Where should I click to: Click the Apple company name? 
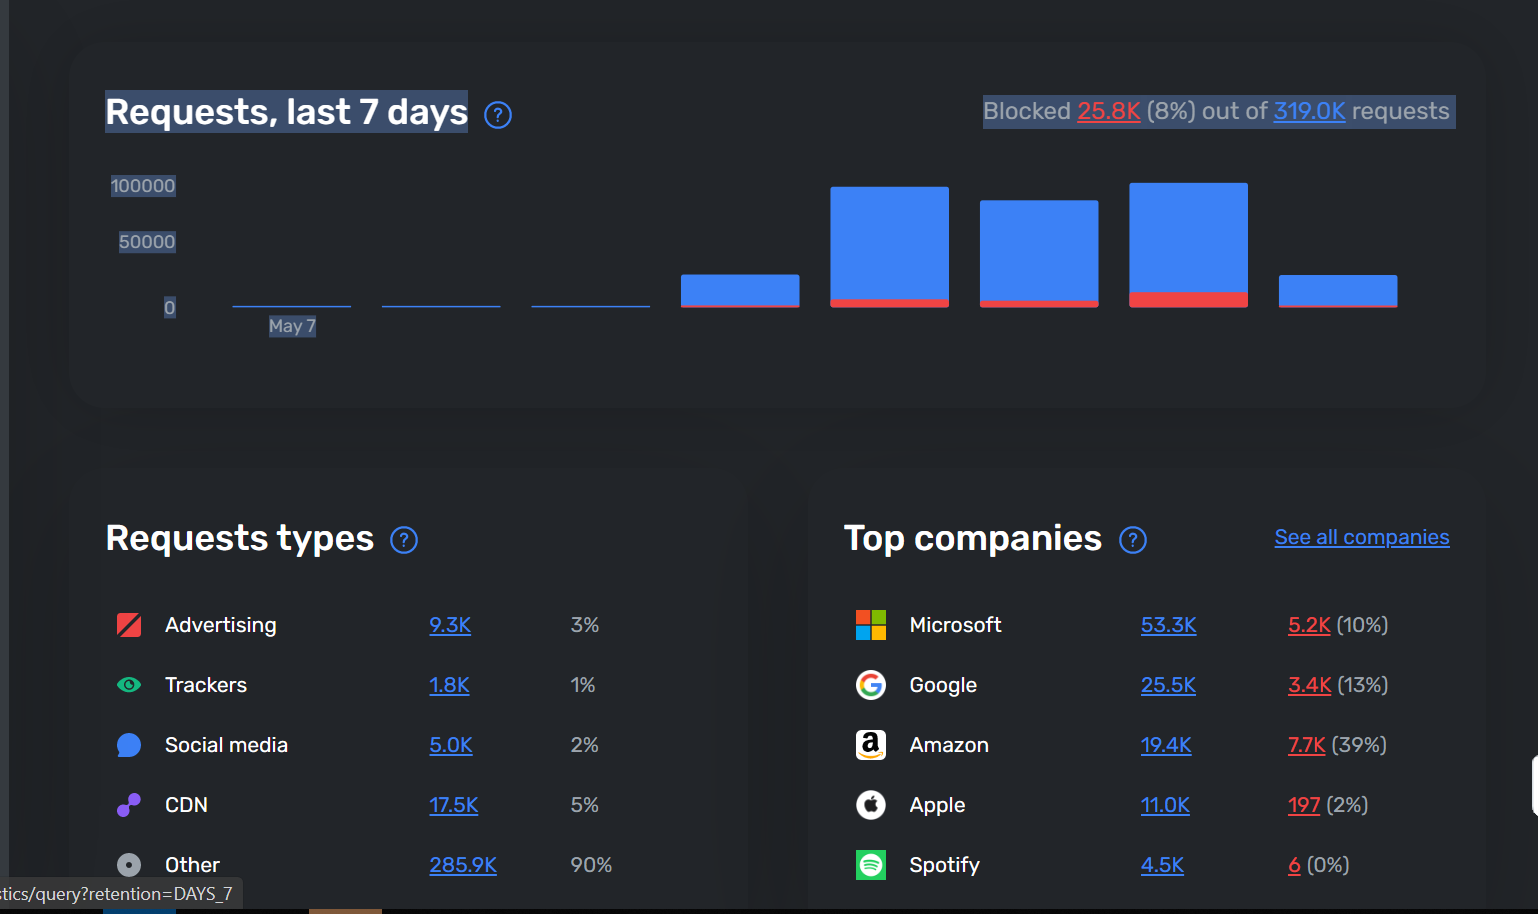[x=937, y=805]
